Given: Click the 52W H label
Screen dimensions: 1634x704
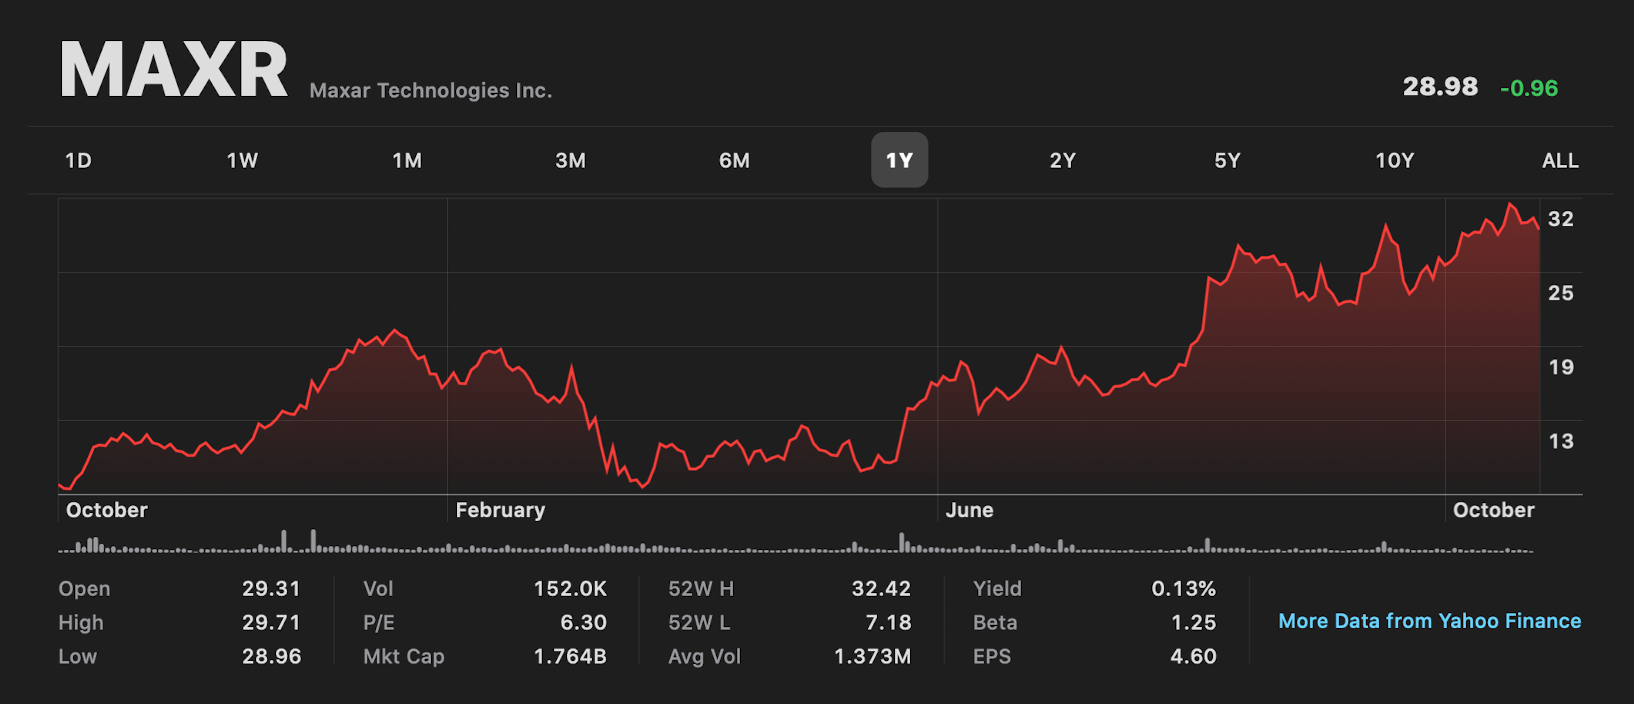Looking at the screenshot, I should [x=701, y=589].
